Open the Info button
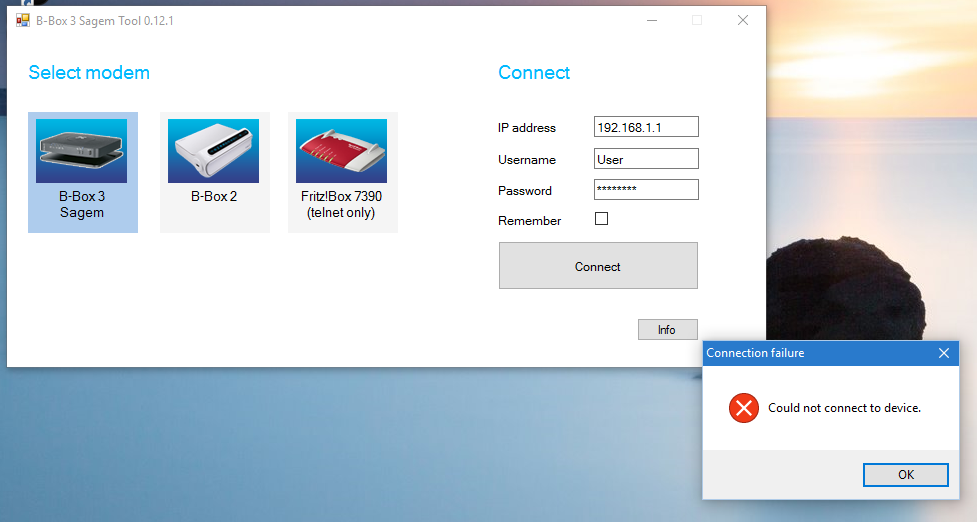This screenshot has width=977, height=522. click(667, 330)
